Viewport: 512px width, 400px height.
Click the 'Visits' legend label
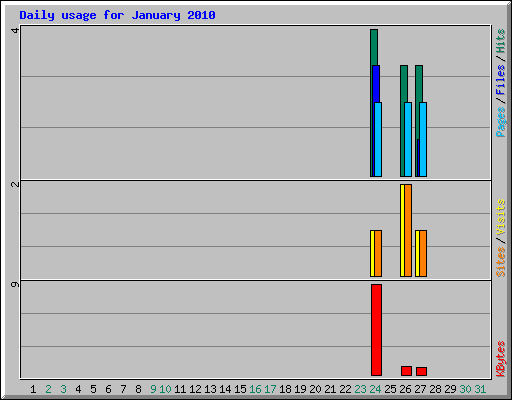501,218
